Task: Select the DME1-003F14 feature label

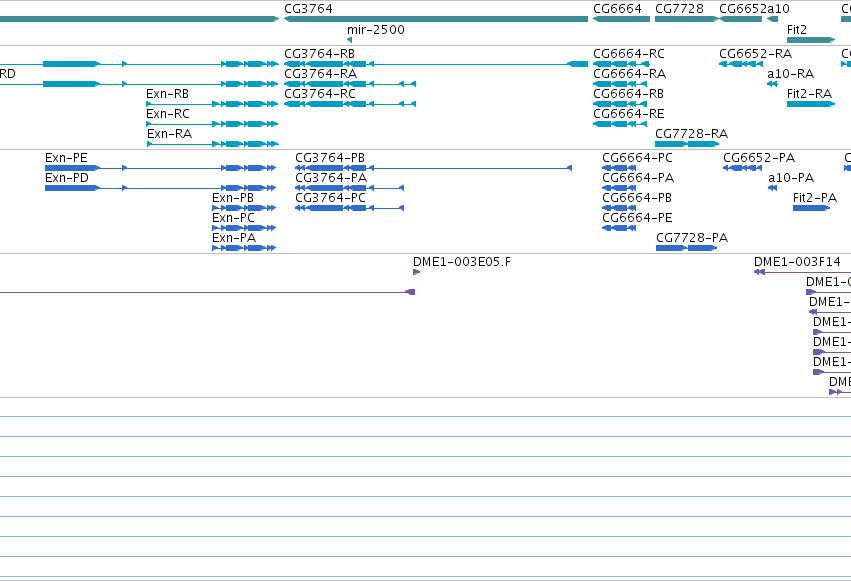Action: click(x=797, y=262)
